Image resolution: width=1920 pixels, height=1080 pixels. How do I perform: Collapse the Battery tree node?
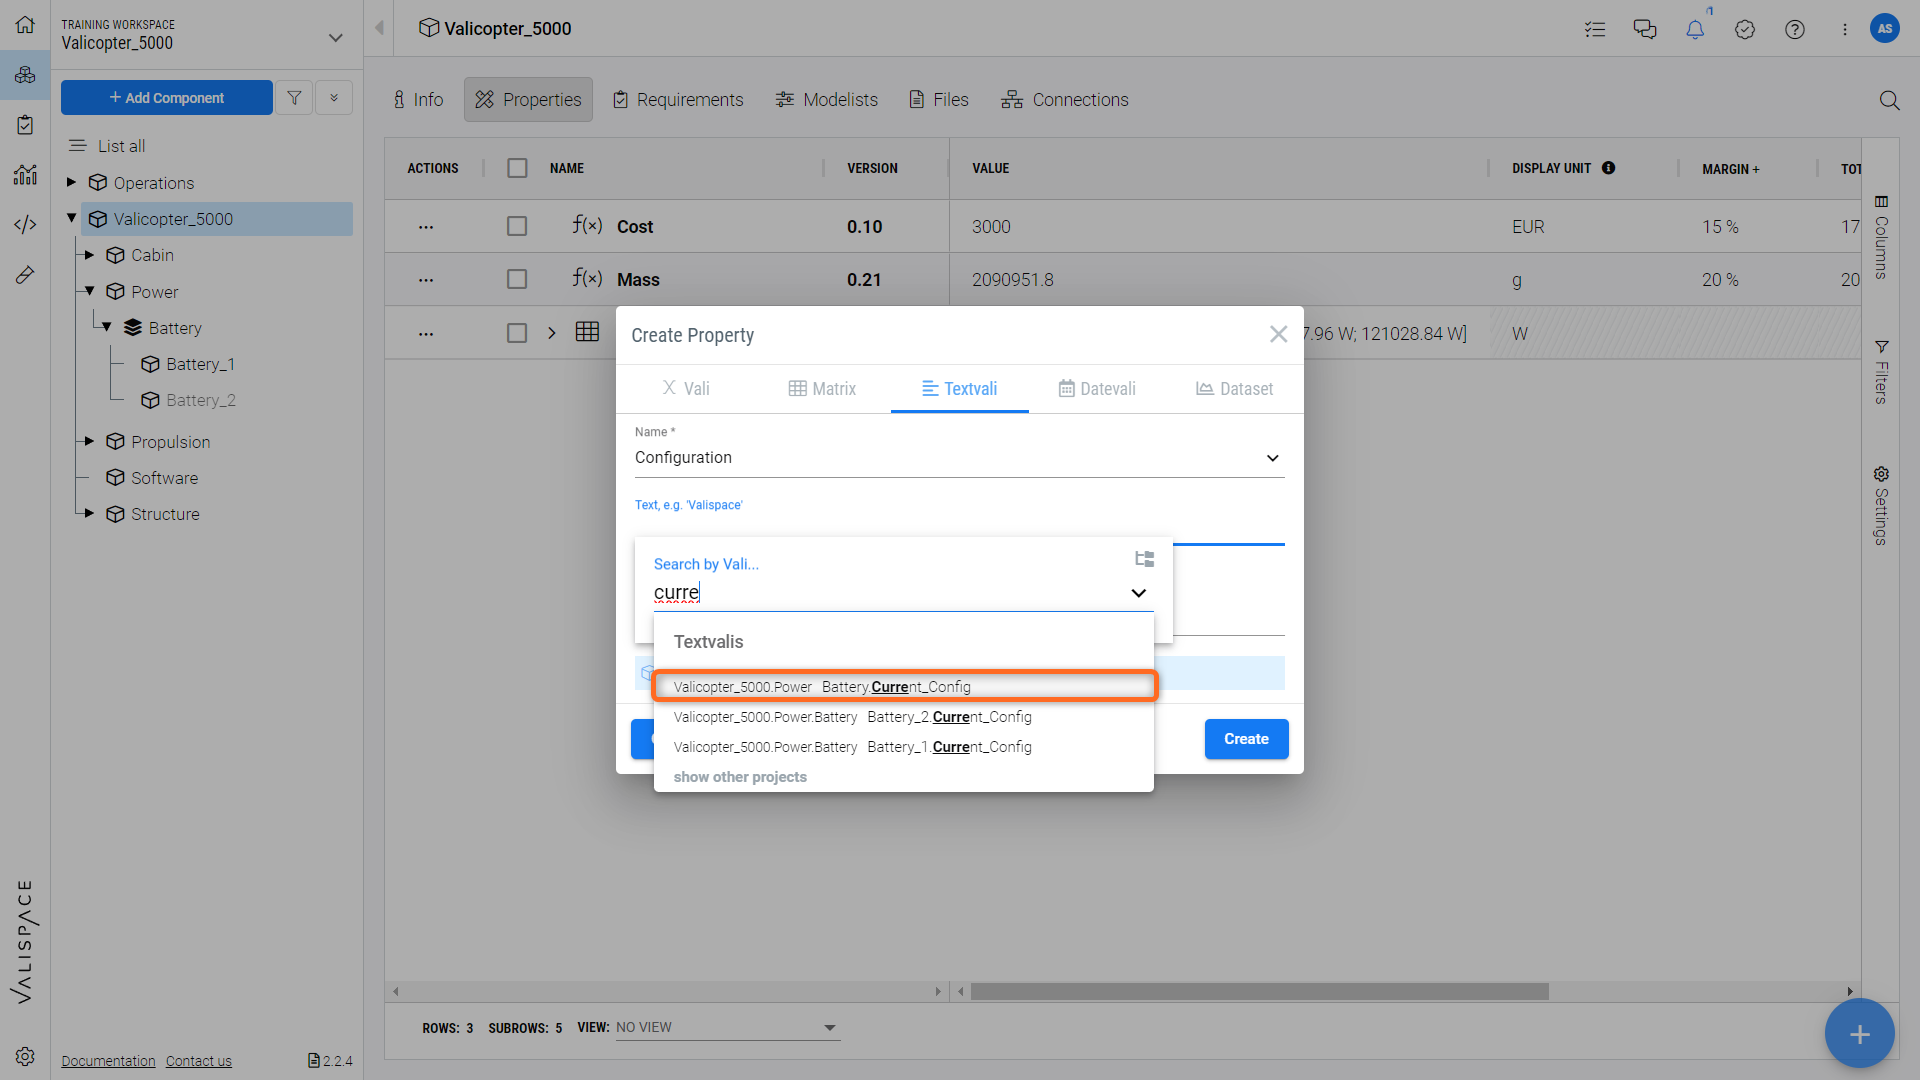click(x=107, y=327)
